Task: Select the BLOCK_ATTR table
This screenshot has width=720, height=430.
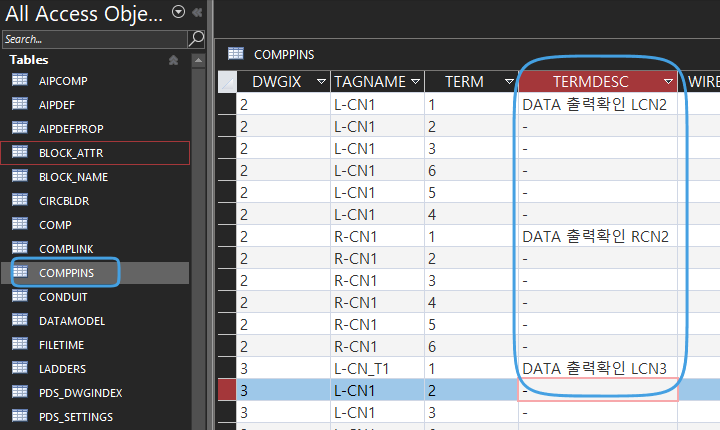Action: click(x=96, y=153)
